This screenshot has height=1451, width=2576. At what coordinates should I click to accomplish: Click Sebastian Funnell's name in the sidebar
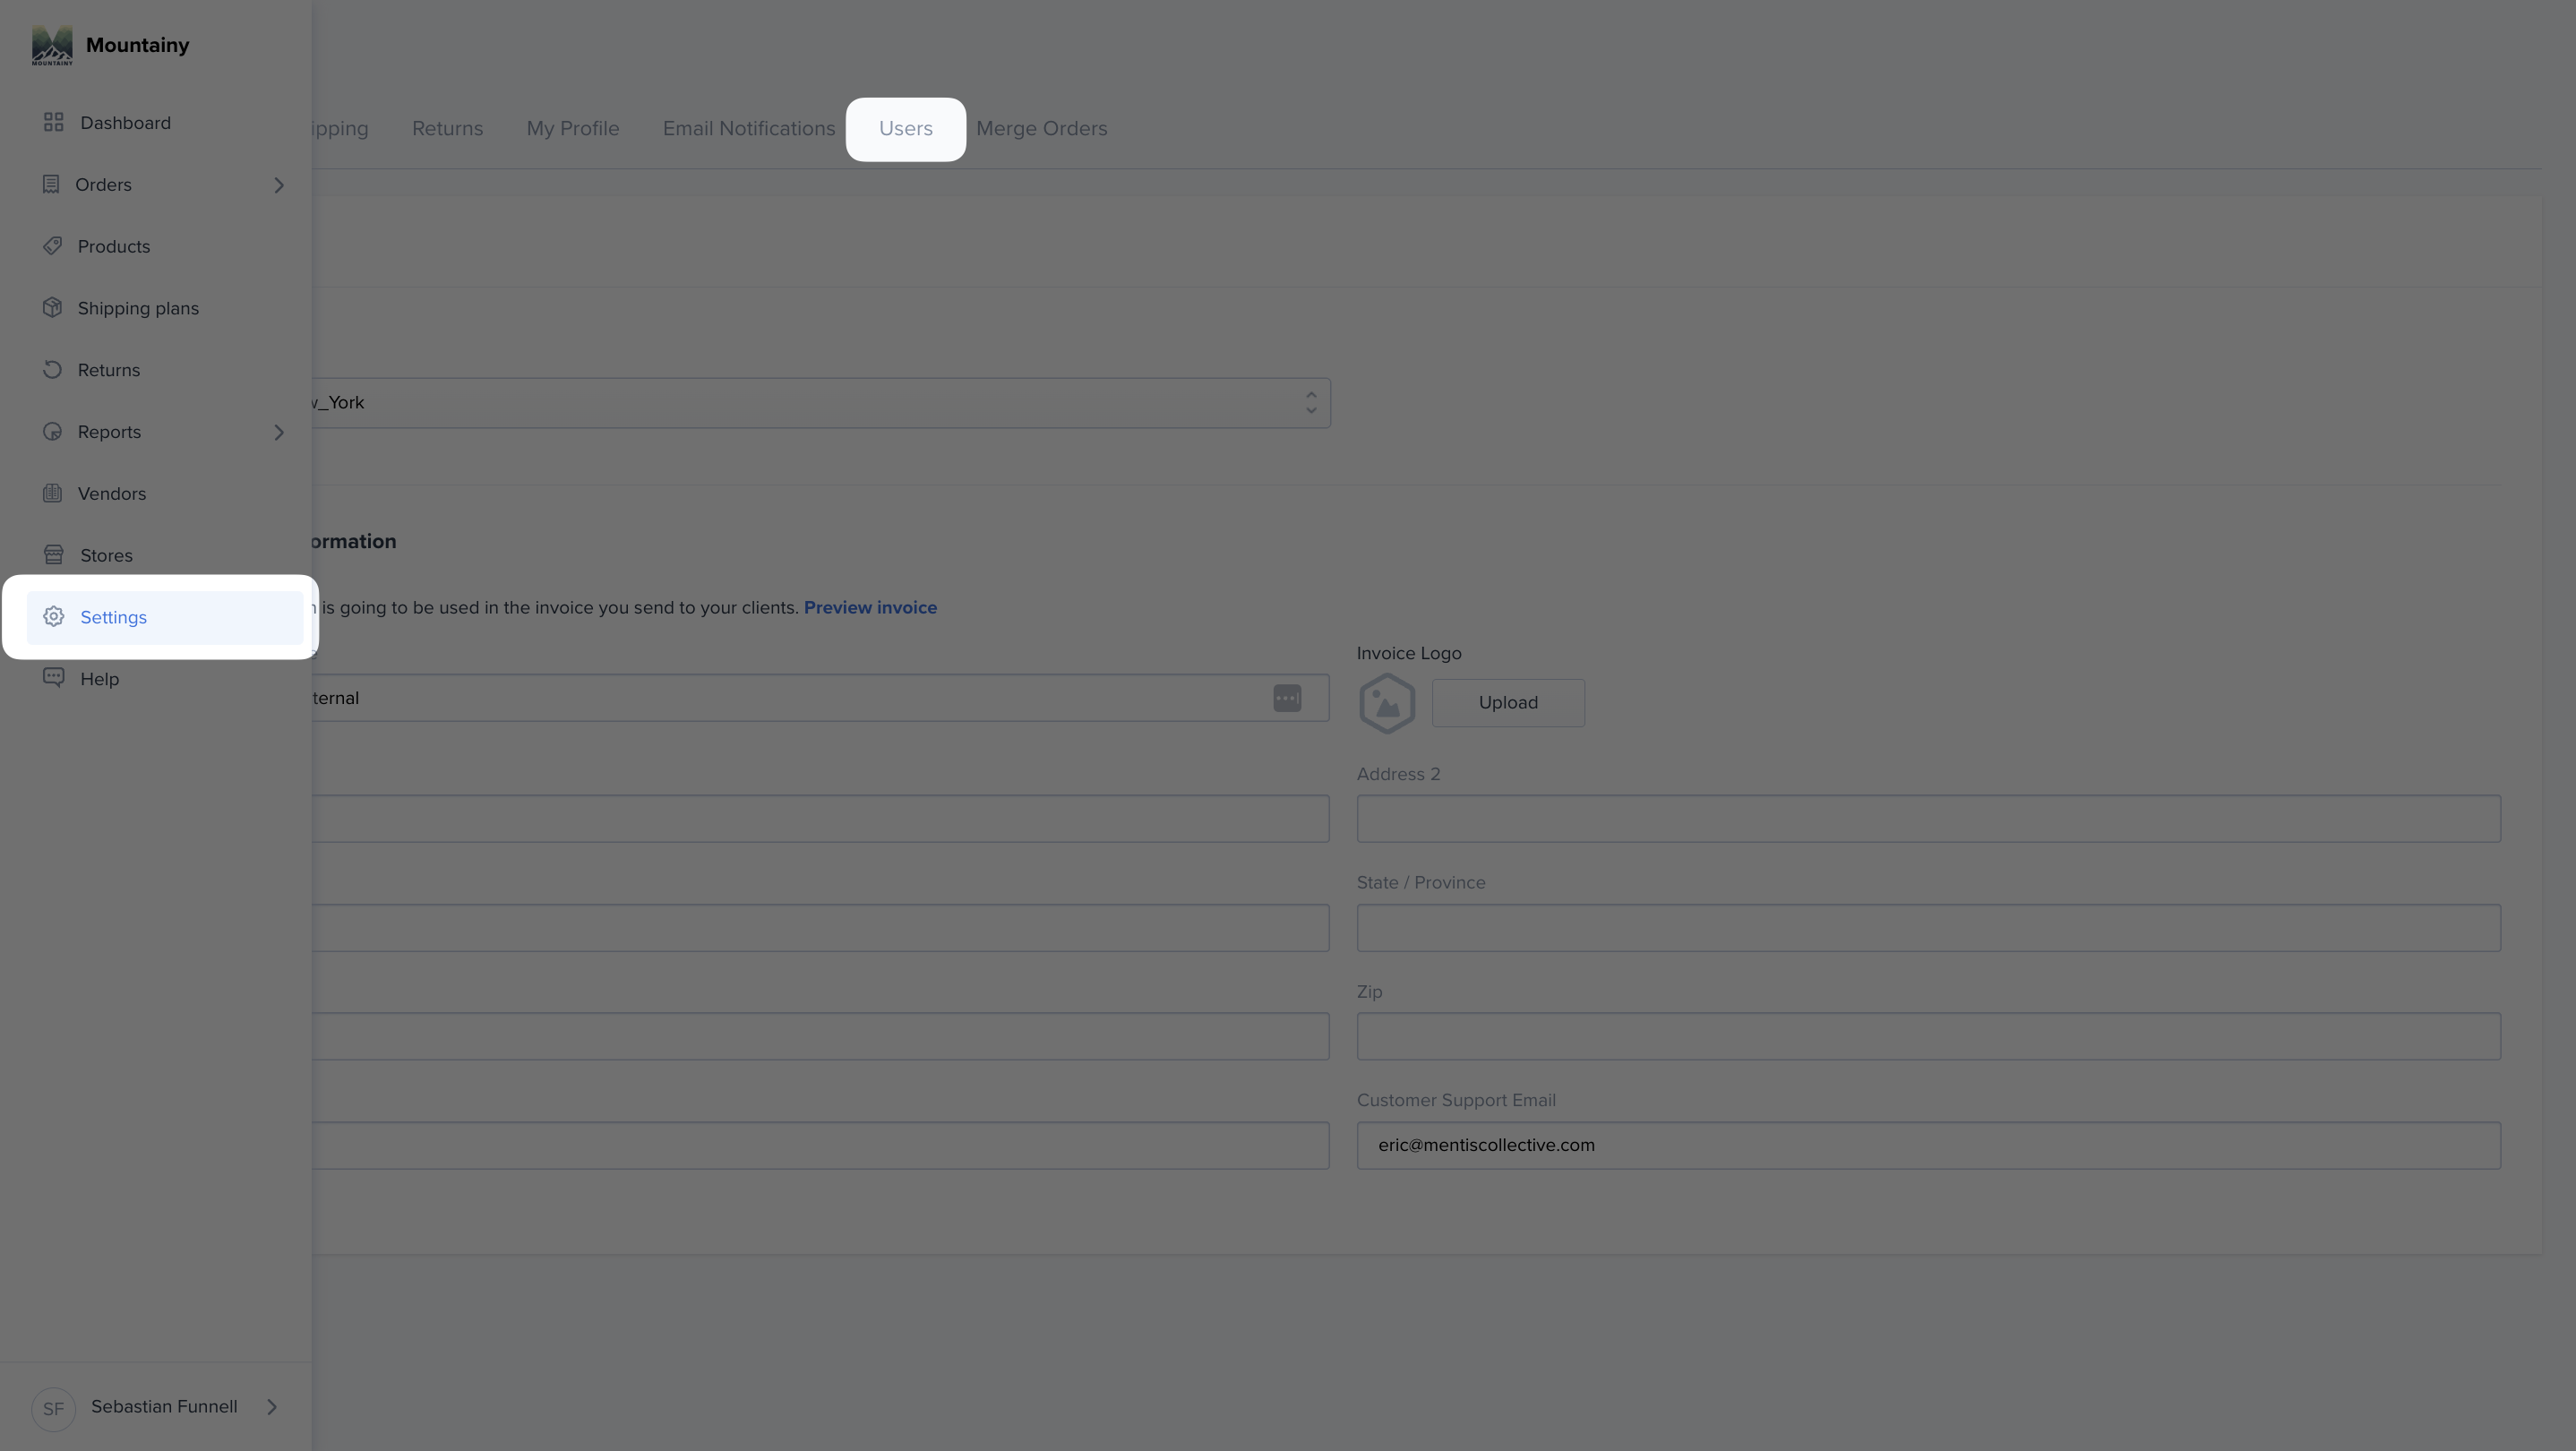pyautogui.click(x=164, y=1407)
